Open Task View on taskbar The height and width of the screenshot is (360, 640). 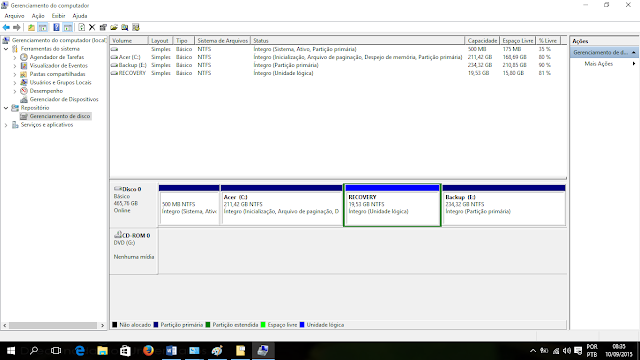[56, 351]
